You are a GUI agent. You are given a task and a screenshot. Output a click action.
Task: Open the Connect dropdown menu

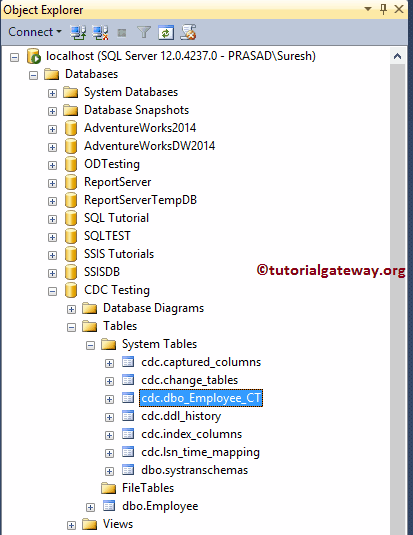[x=34, y=32]
